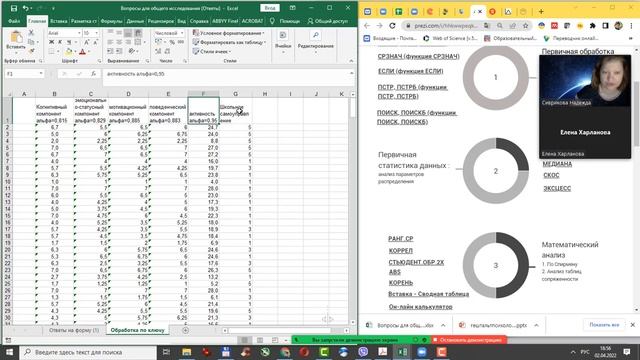Screen dimensions: 640x360
Task: Click the prezi.com address bar
Action: [467, 26]
